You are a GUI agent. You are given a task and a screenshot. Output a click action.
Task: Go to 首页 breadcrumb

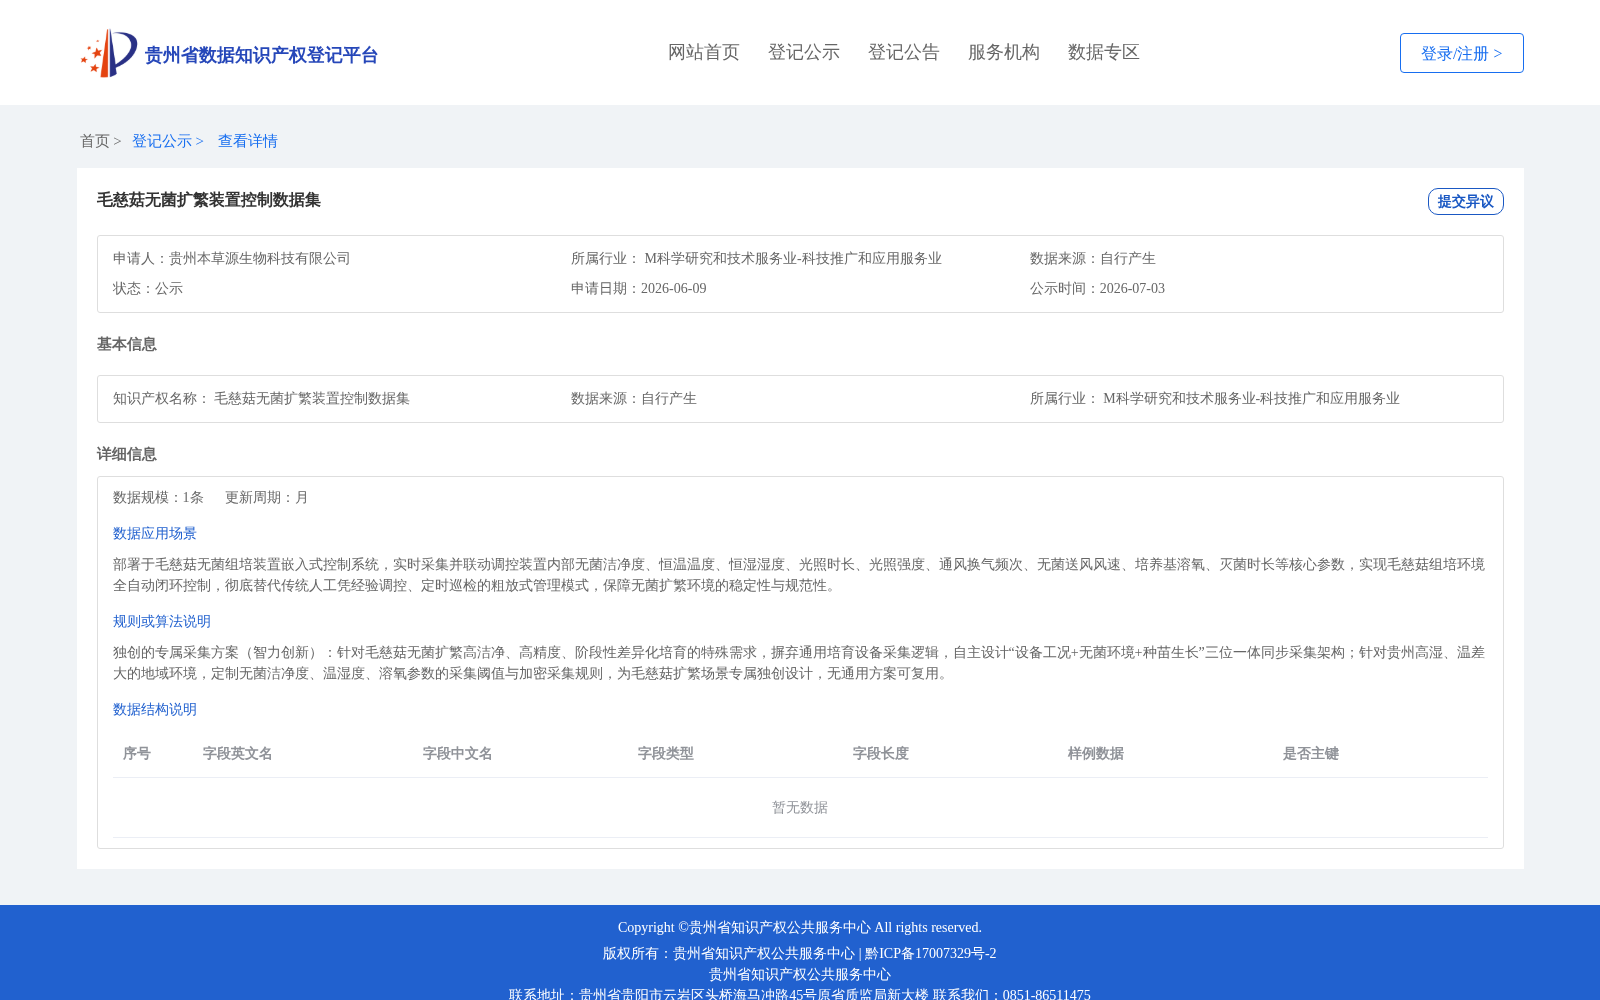coord(95,141)
